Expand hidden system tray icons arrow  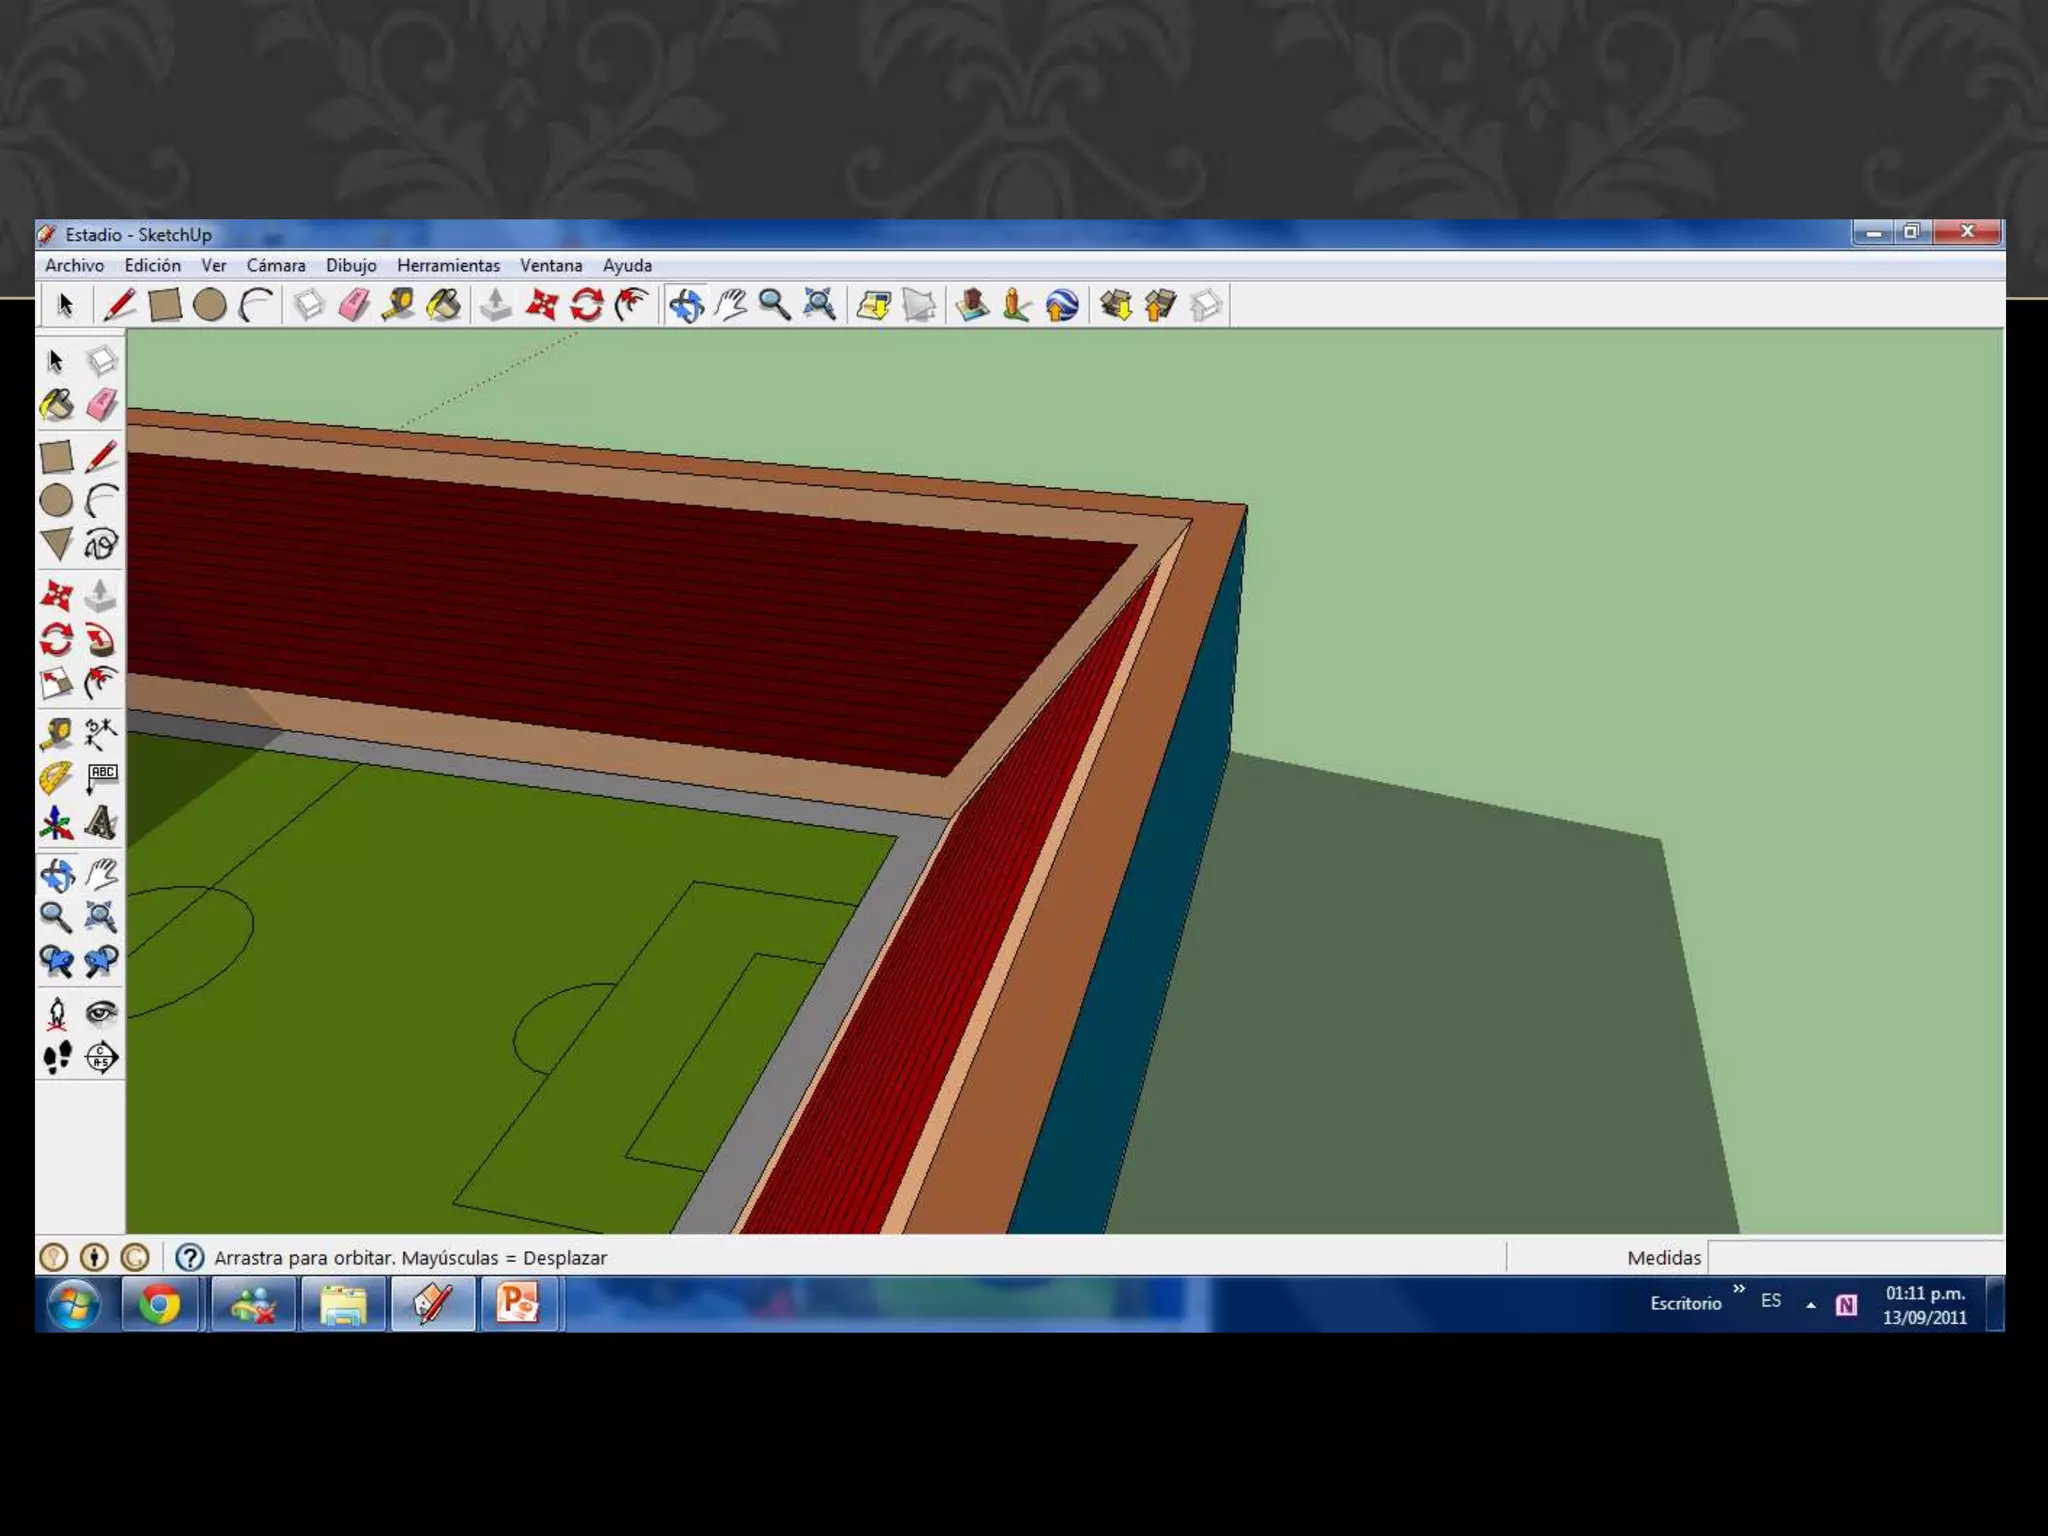(1810, 1304)
